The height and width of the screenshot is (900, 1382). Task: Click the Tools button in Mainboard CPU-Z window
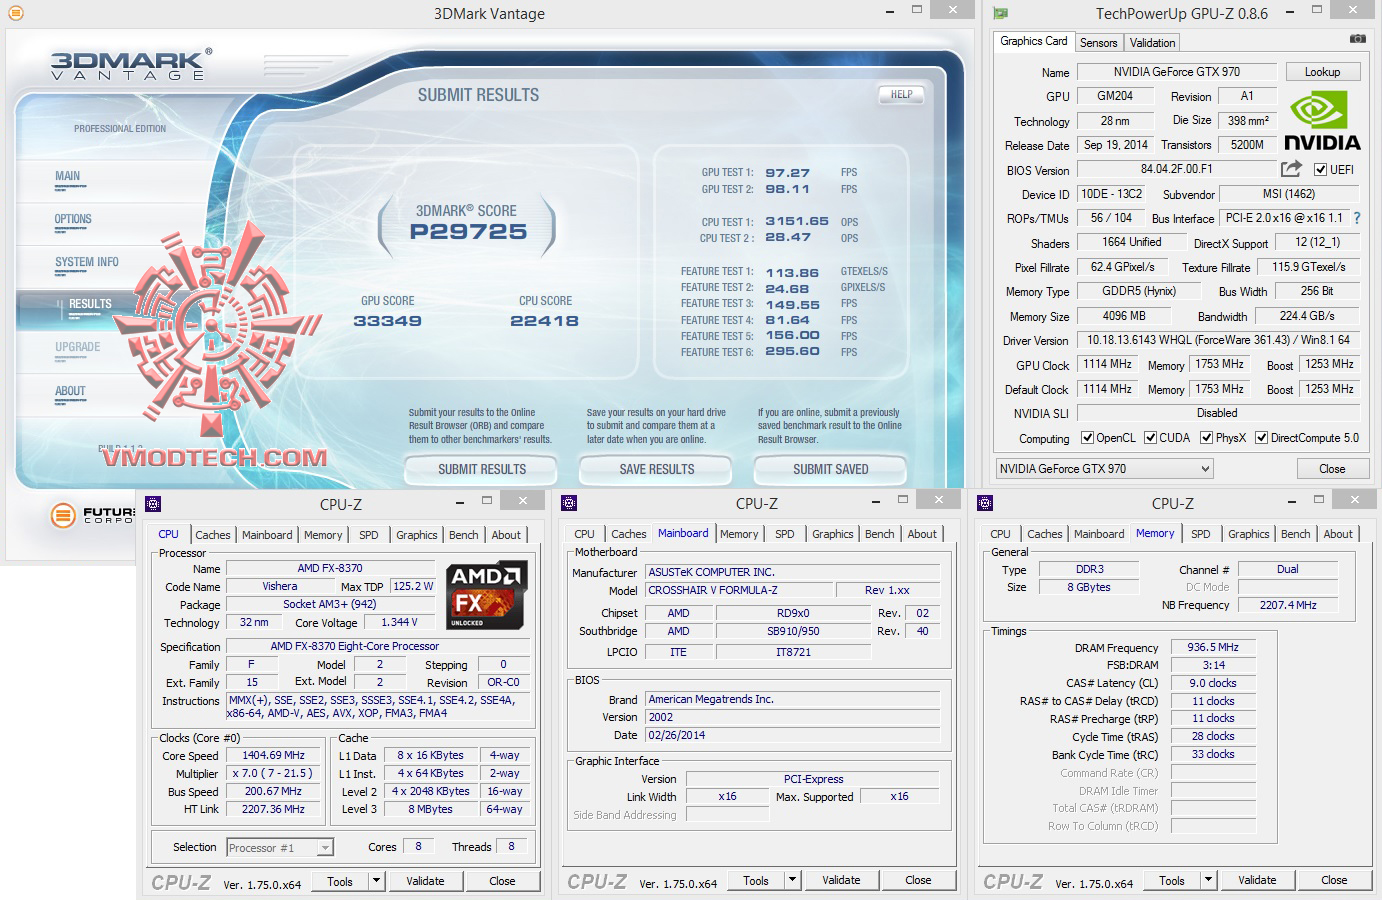coord(756,880)
